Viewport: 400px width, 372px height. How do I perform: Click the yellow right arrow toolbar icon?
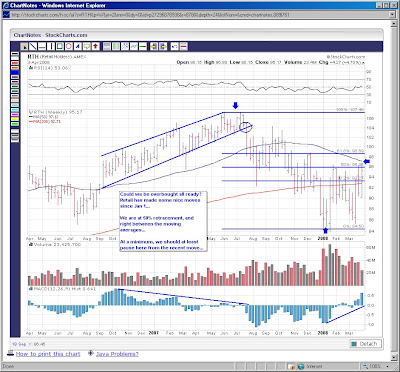pyautogui.click(x=163, y=47)
